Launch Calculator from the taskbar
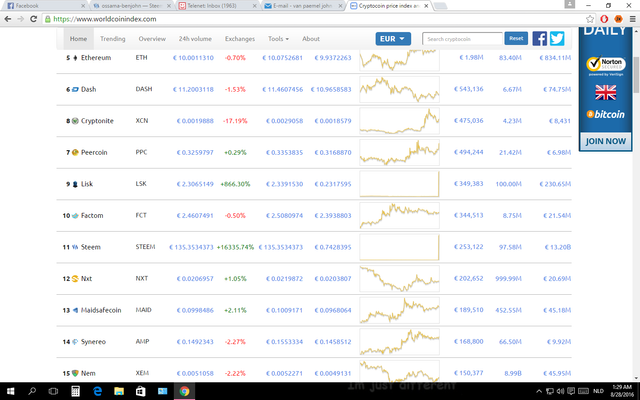Screen dimensions: 640x400 75,391
